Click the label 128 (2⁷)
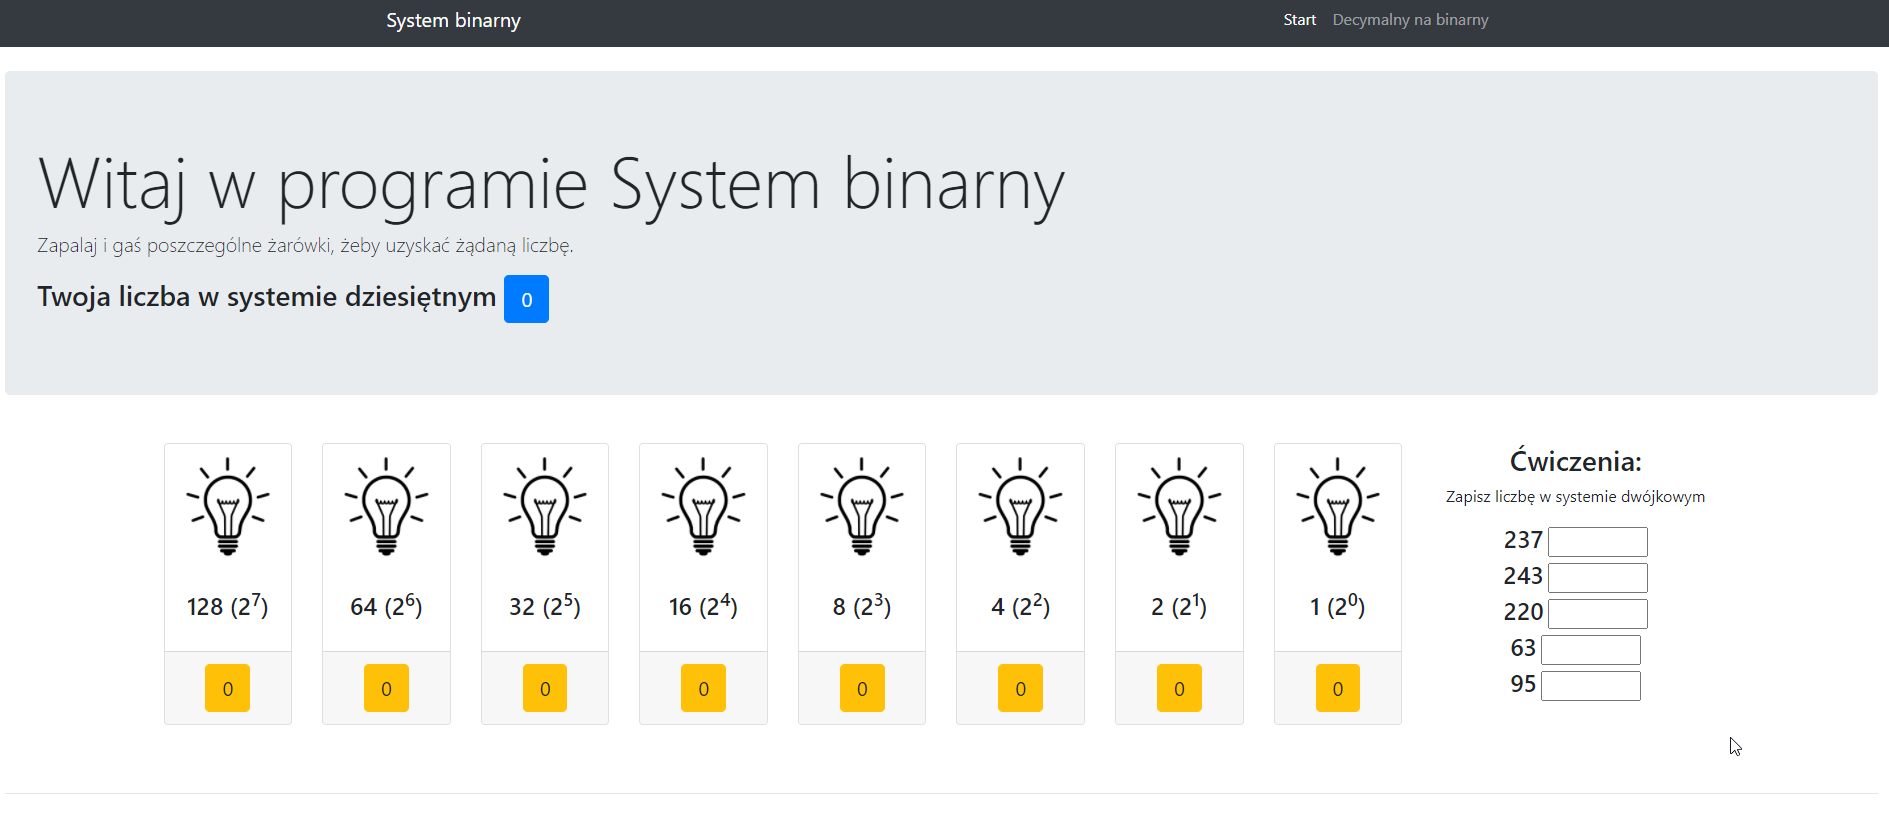1889x835 pixels. point(228,606)
